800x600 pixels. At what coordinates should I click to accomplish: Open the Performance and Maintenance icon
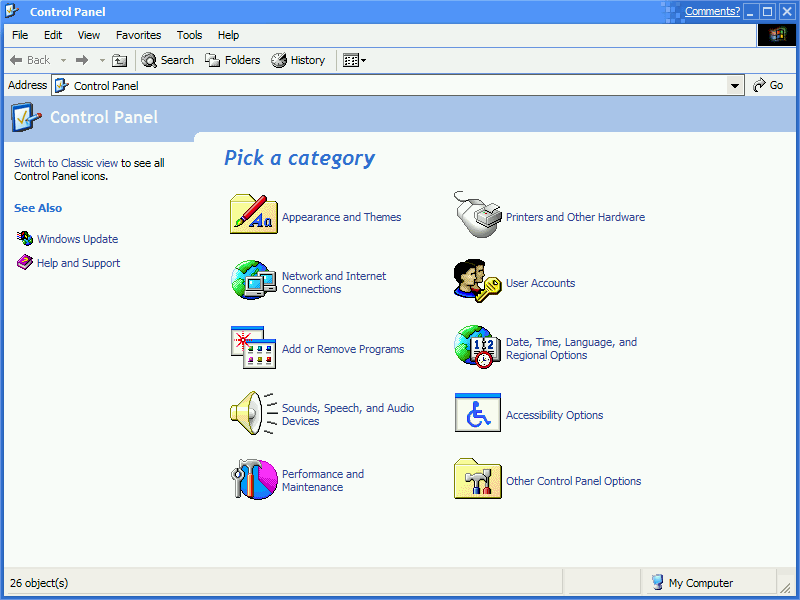[254, 479]
